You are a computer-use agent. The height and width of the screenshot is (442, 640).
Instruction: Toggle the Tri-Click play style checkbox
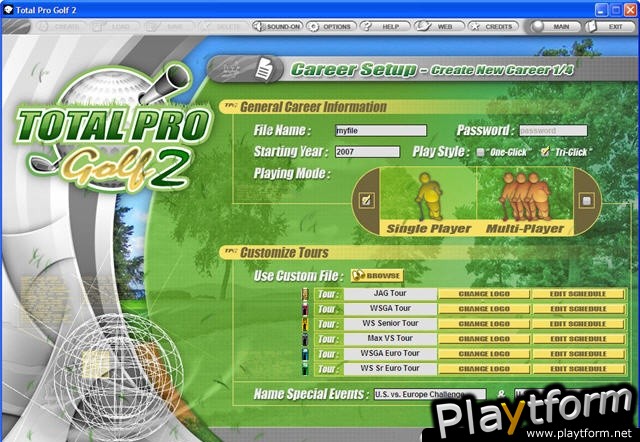tap(545, 151)
